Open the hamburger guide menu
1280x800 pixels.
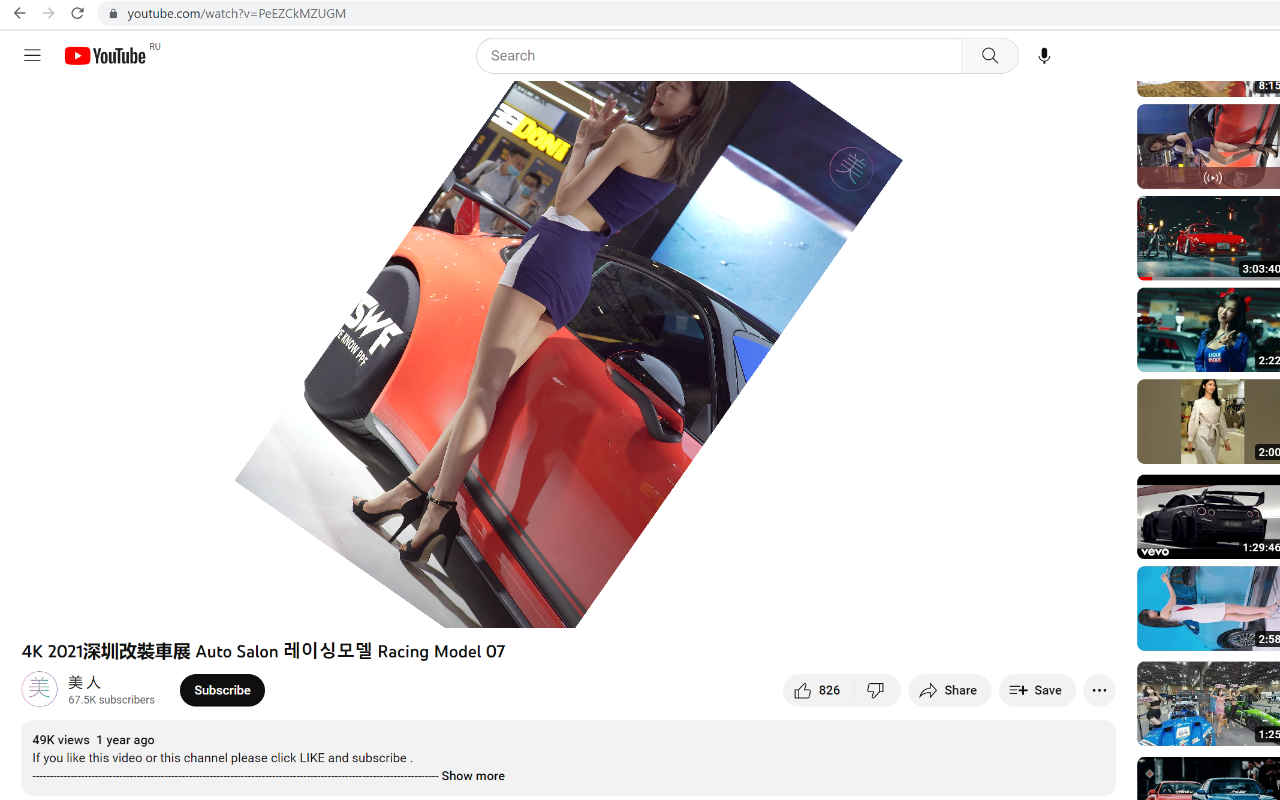coord(32,56)
